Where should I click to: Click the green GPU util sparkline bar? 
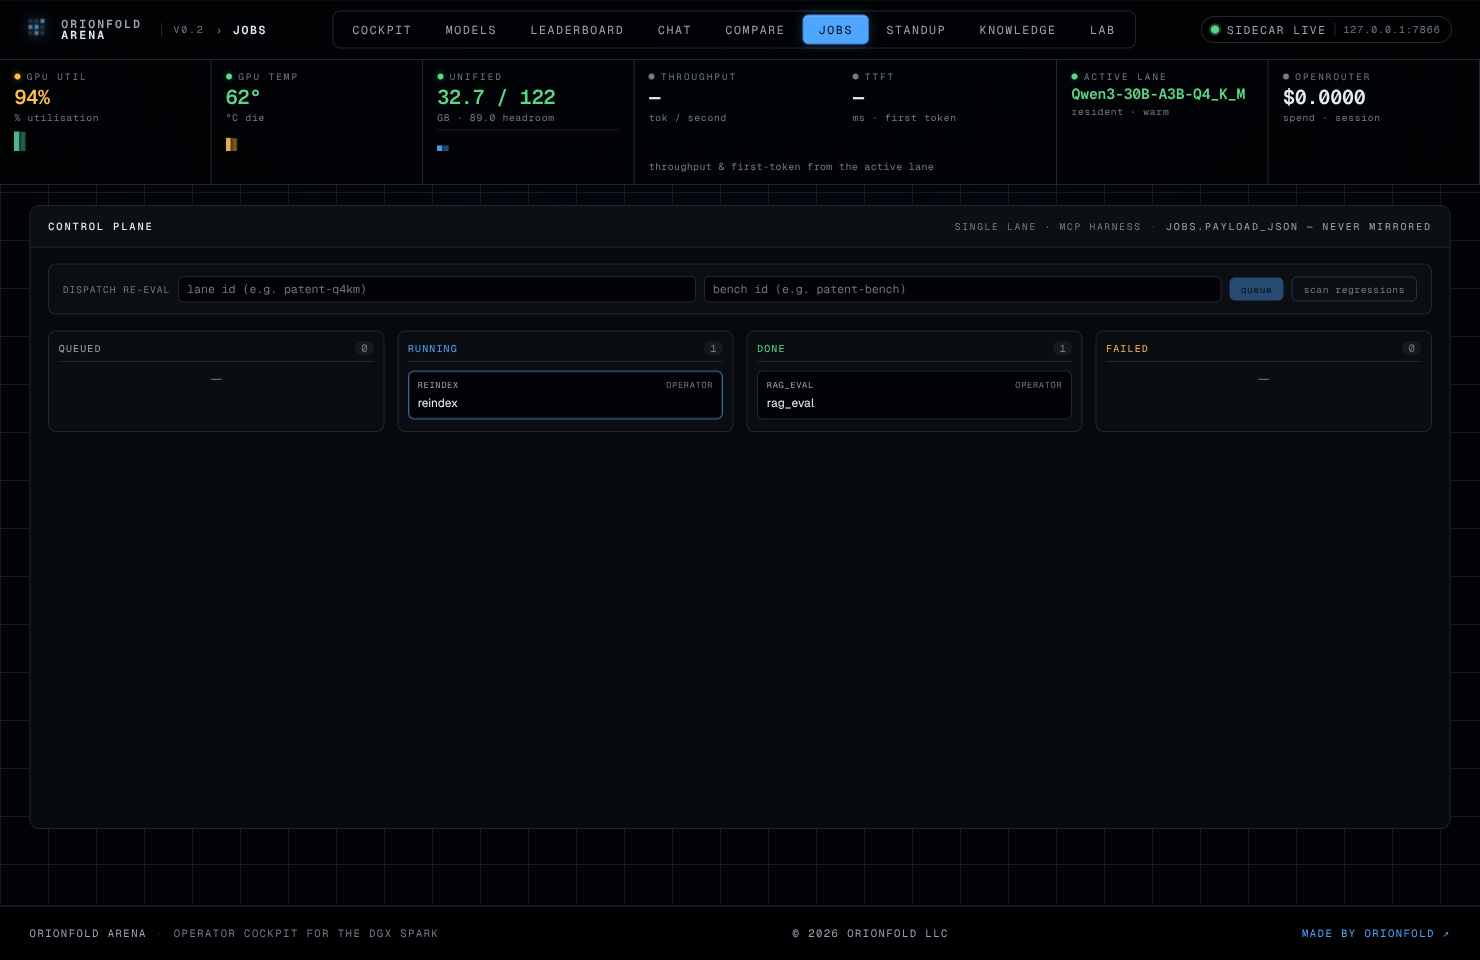[x=20, y=141]
